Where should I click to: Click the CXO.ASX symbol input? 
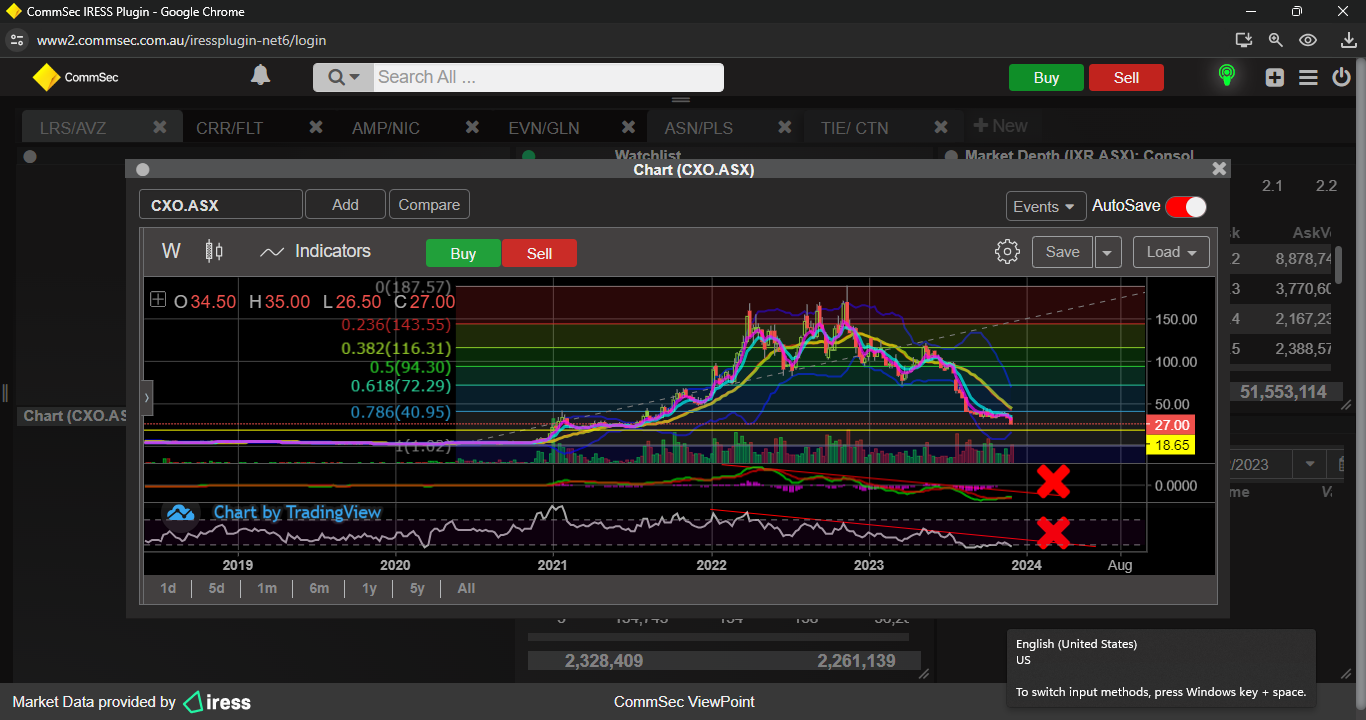coord(220,205)
